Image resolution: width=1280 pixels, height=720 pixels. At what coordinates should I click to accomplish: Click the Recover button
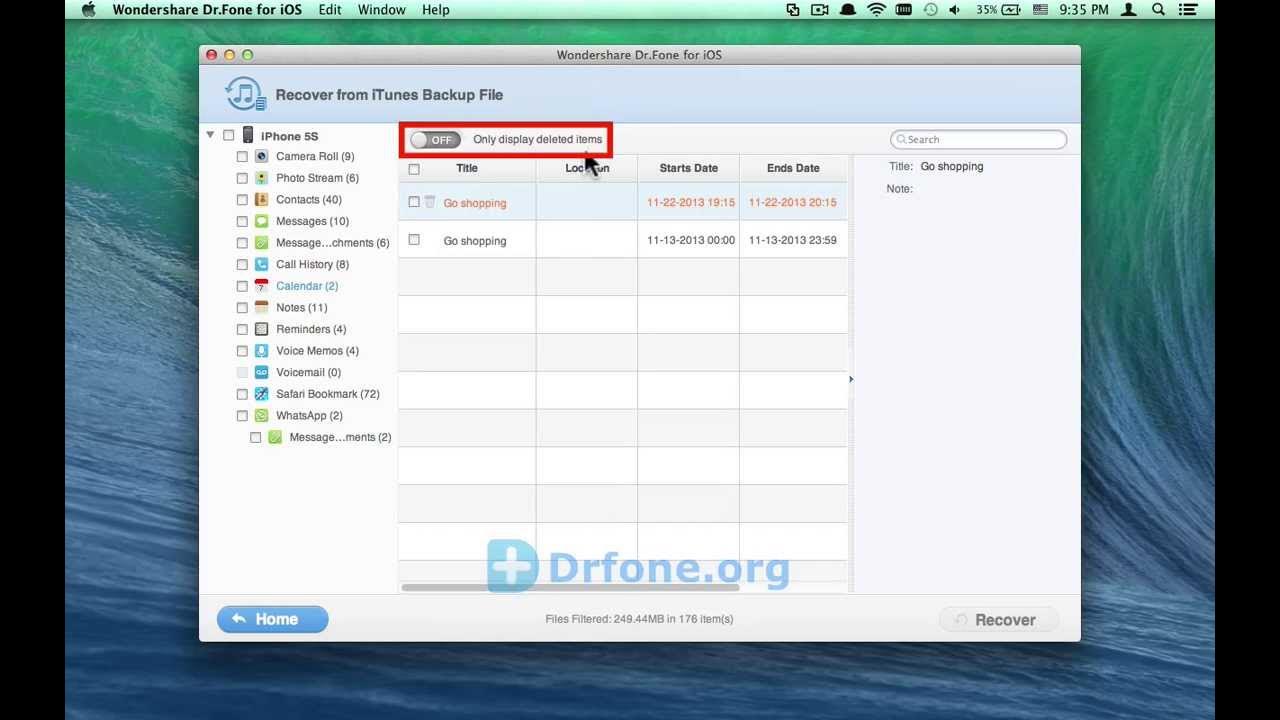[999, 620]
